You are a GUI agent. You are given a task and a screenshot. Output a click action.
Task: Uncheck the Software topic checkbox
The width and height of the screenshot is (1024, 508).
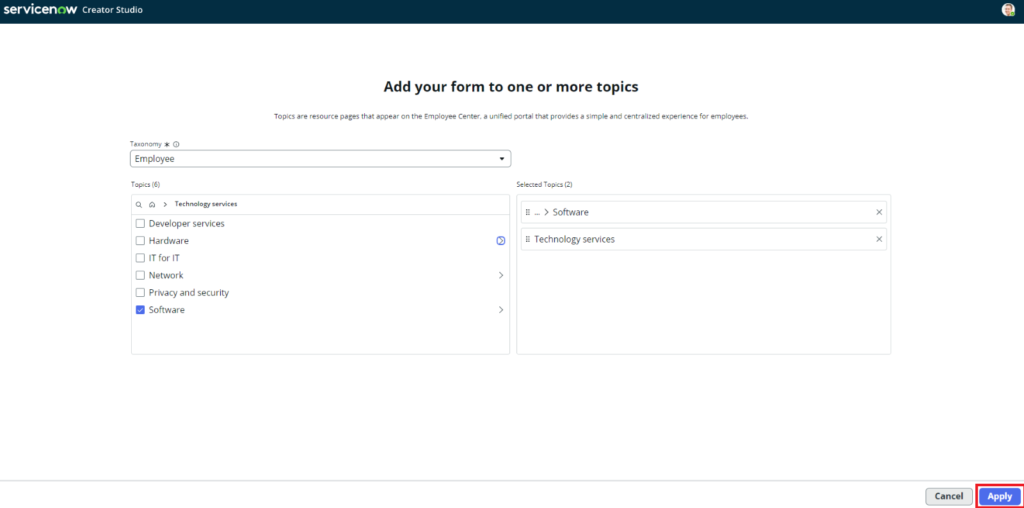coord(141,310)
